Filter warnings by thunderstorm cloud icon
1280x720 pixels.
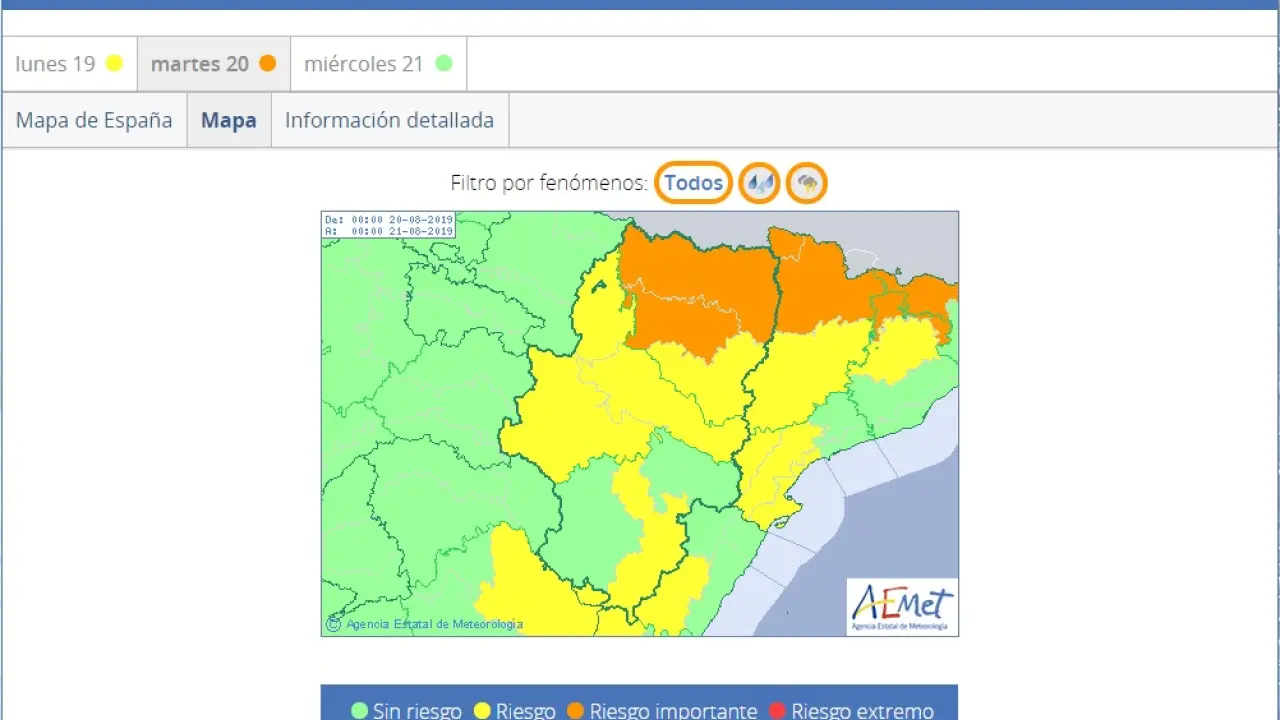tap(806, 183)
